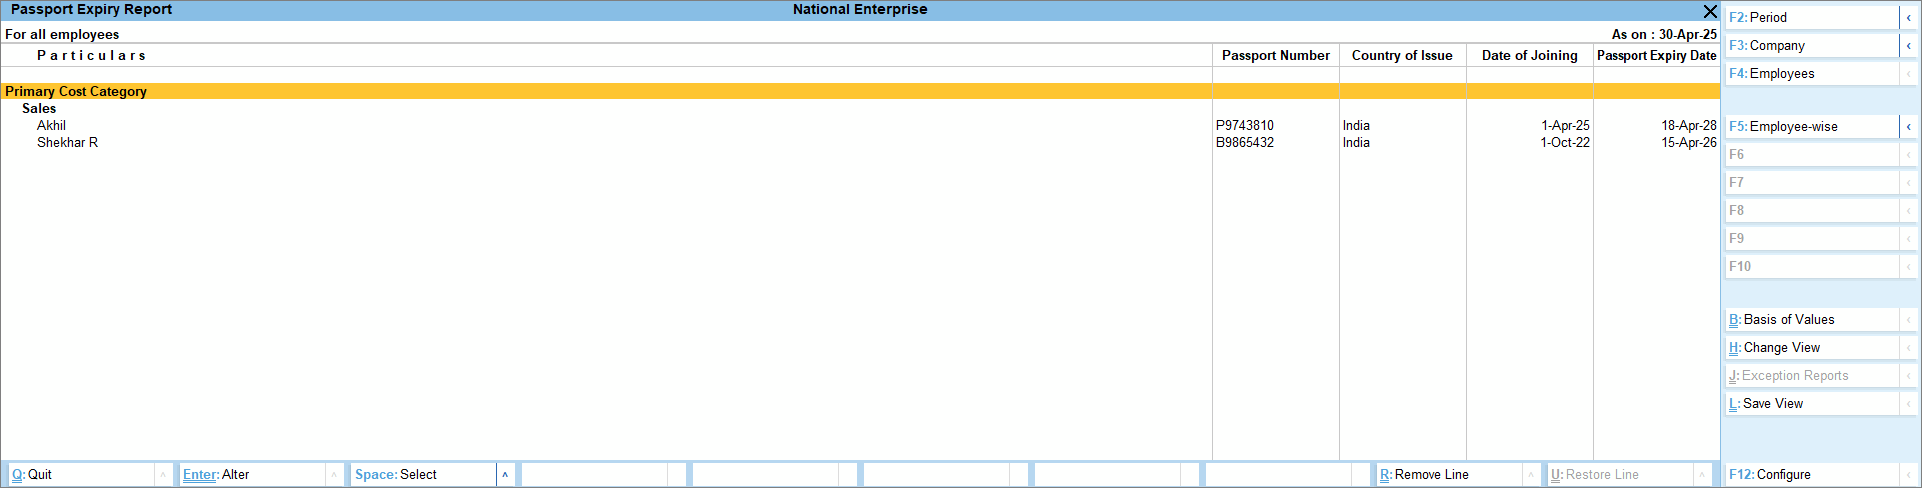Select employee row Akhil
This screenshot has height=488, width=1922.
tap(52, 126)
